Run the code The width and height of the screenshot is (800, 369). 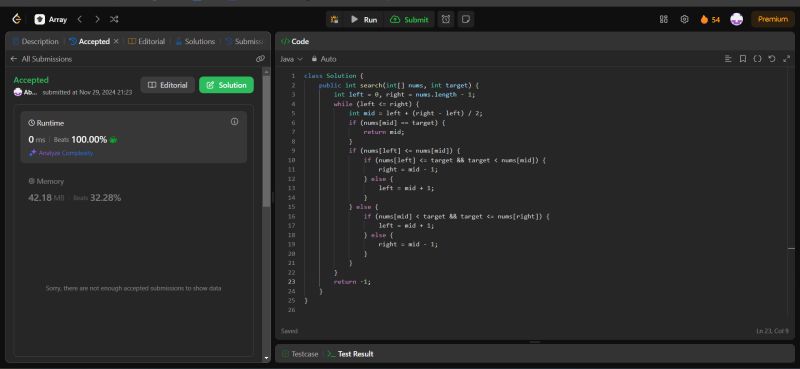[x=364, y=19]
